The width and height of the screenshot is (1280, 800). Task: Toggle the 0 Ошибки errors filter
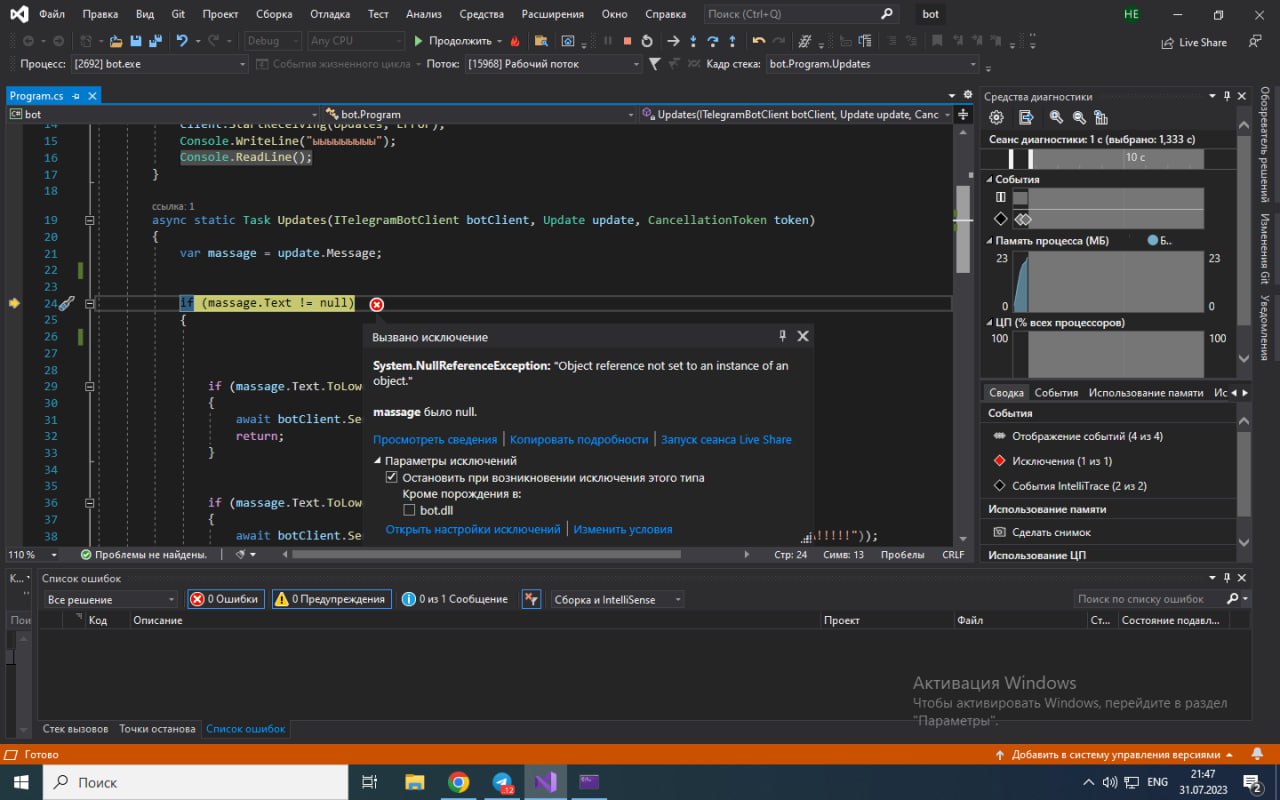(226, 599)
